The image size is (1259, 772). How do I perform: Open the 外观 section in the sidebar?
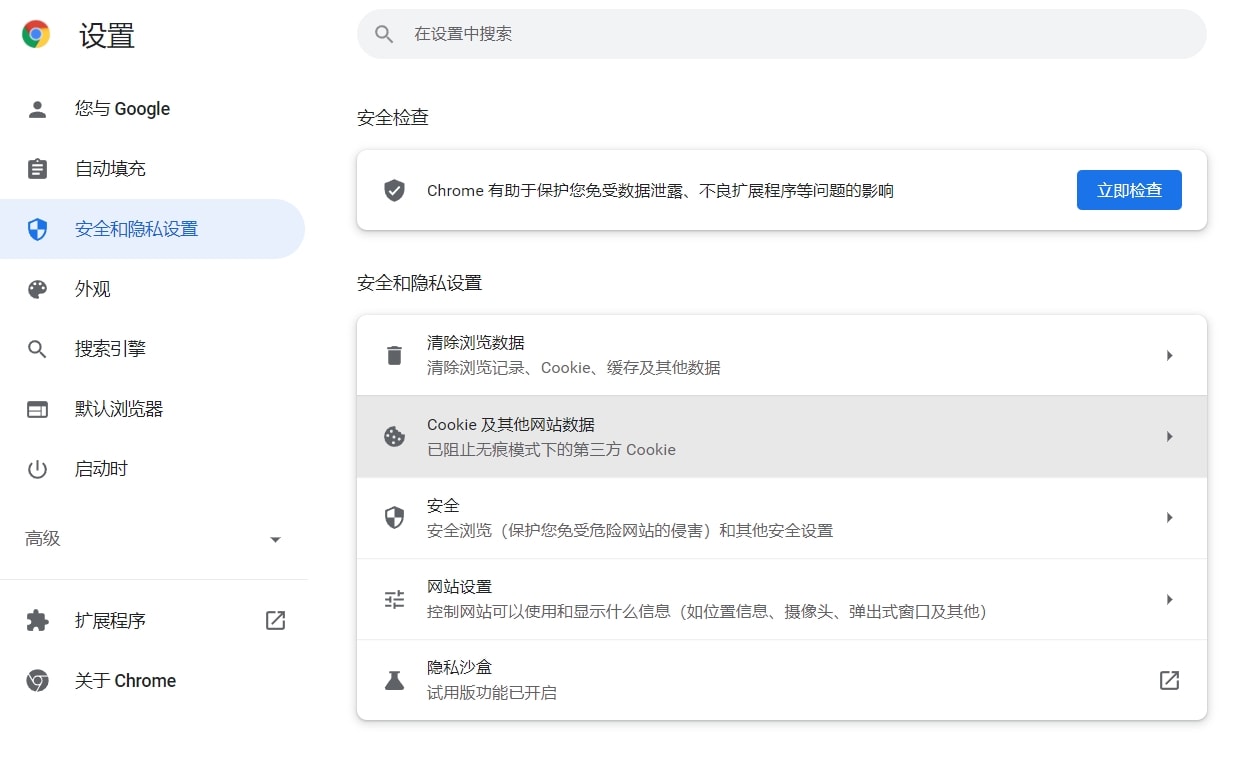point(91,288)
